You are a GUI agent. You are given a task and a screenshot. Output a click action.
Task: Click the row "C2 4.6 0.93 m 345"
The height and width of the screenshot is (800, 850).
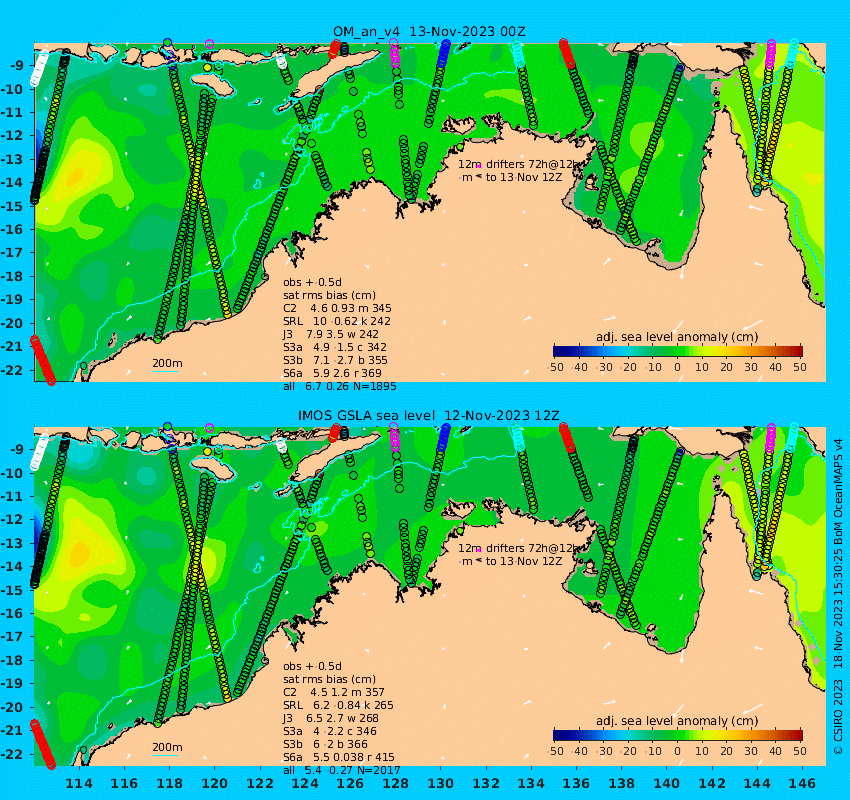(337, 308)
